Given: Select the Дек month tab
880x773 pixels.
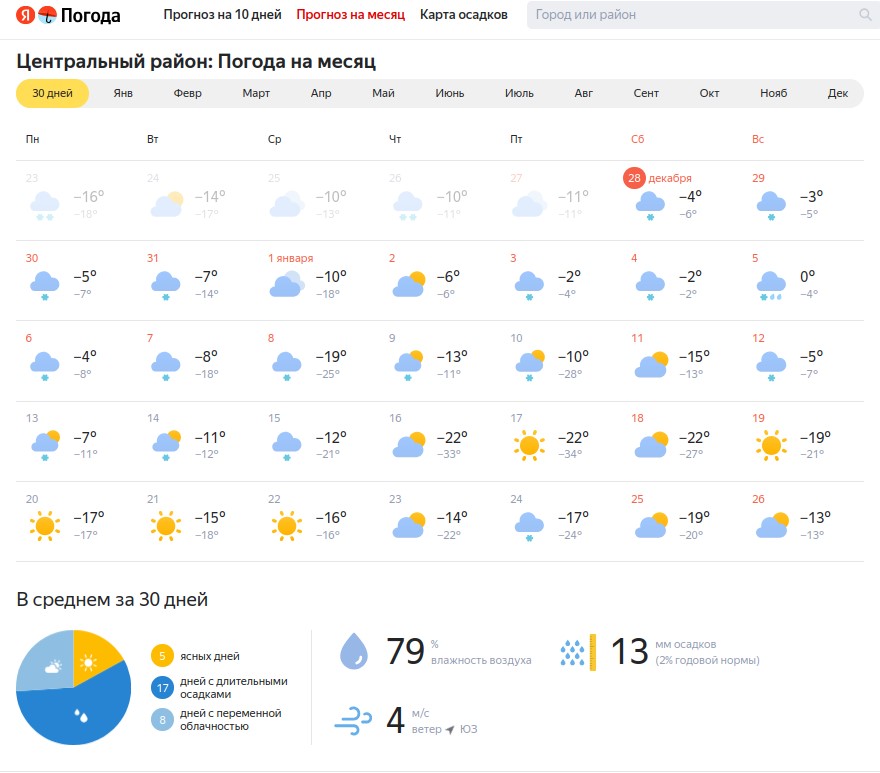Looking at the screenshot, I should point(838,93).
